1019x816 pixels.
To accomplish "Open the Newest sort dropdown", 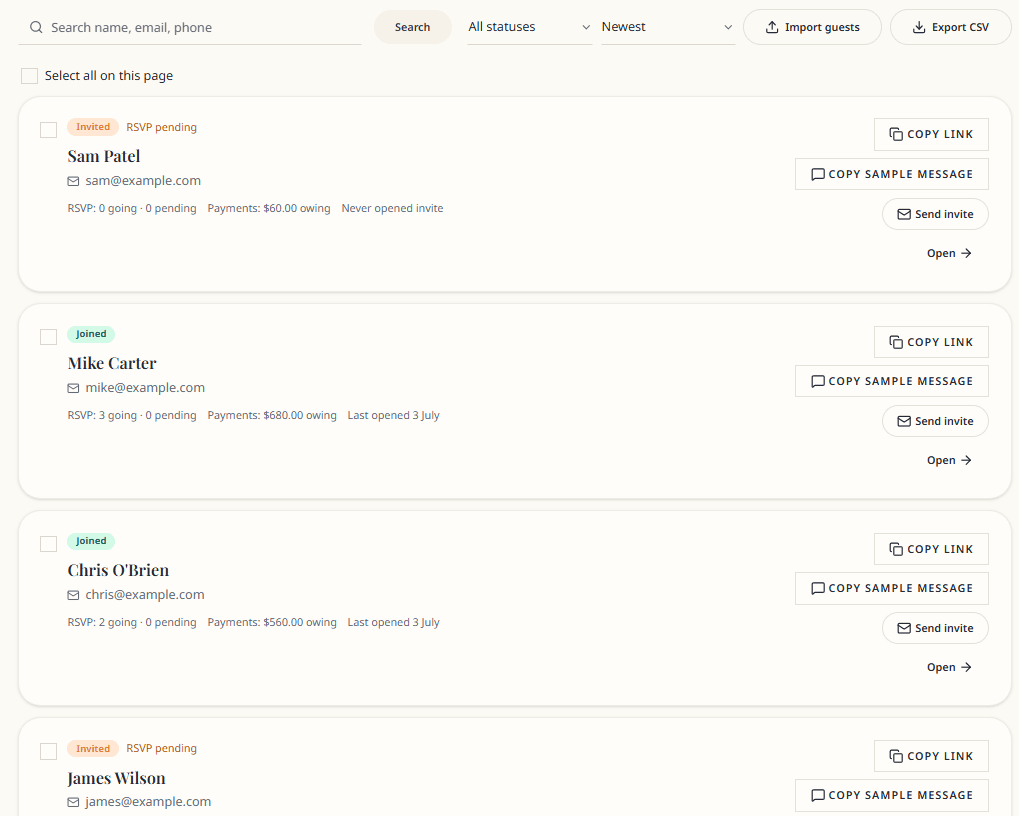I will (668, 27).
